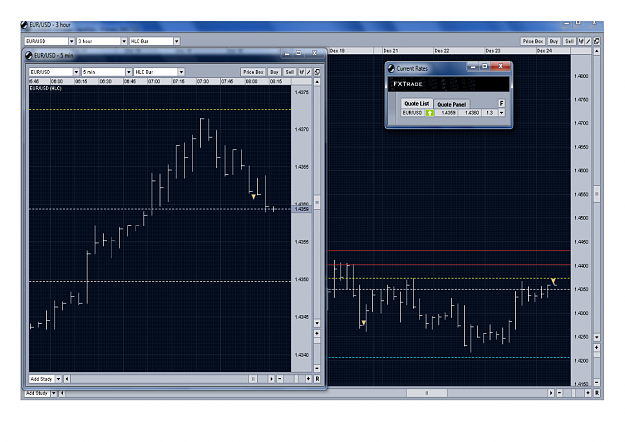The image size is (625, 442).
Task: Zoom out price axis minus in 5 min window
Action: [x=317, y=368]
